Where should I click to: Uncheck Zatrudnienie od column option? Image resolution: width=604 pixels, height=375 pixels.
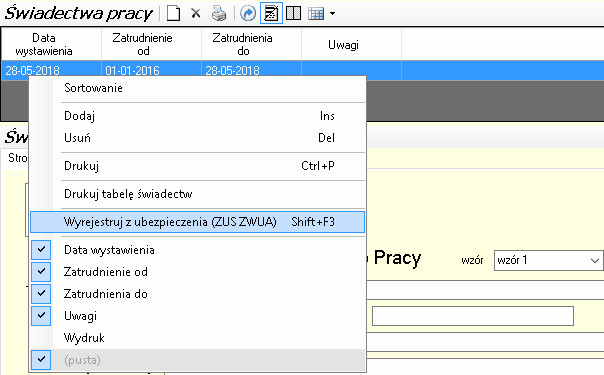(197, 272)
